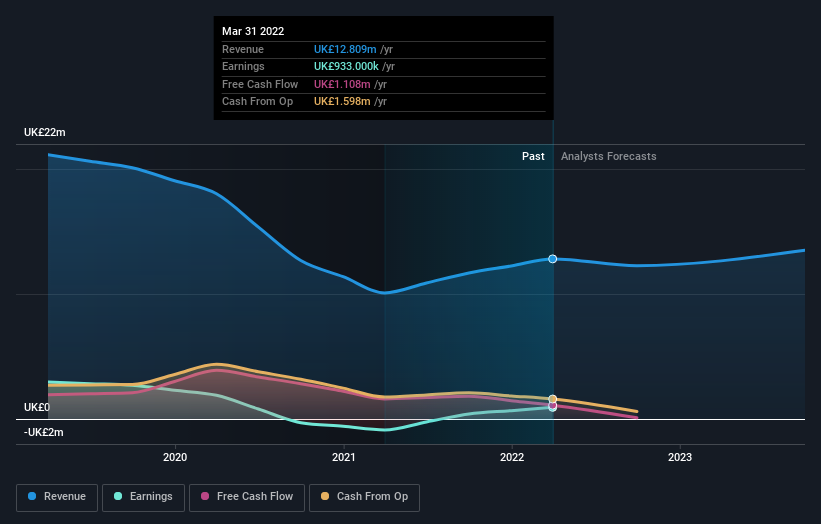
Task: Toggle the Free Cash Flow legend button
Action: 247,497
